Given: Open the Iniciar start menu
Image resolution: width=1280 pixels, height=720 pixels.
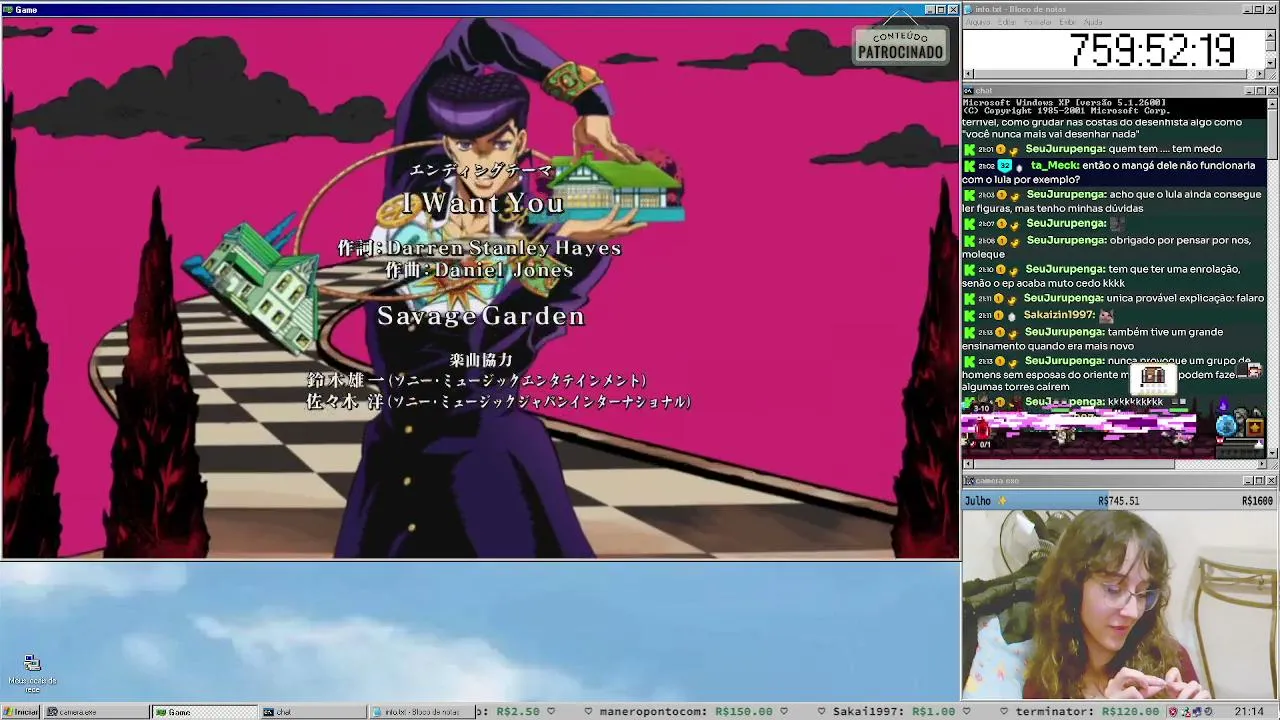Looking at the screenshot, I should tap(20, 712).
